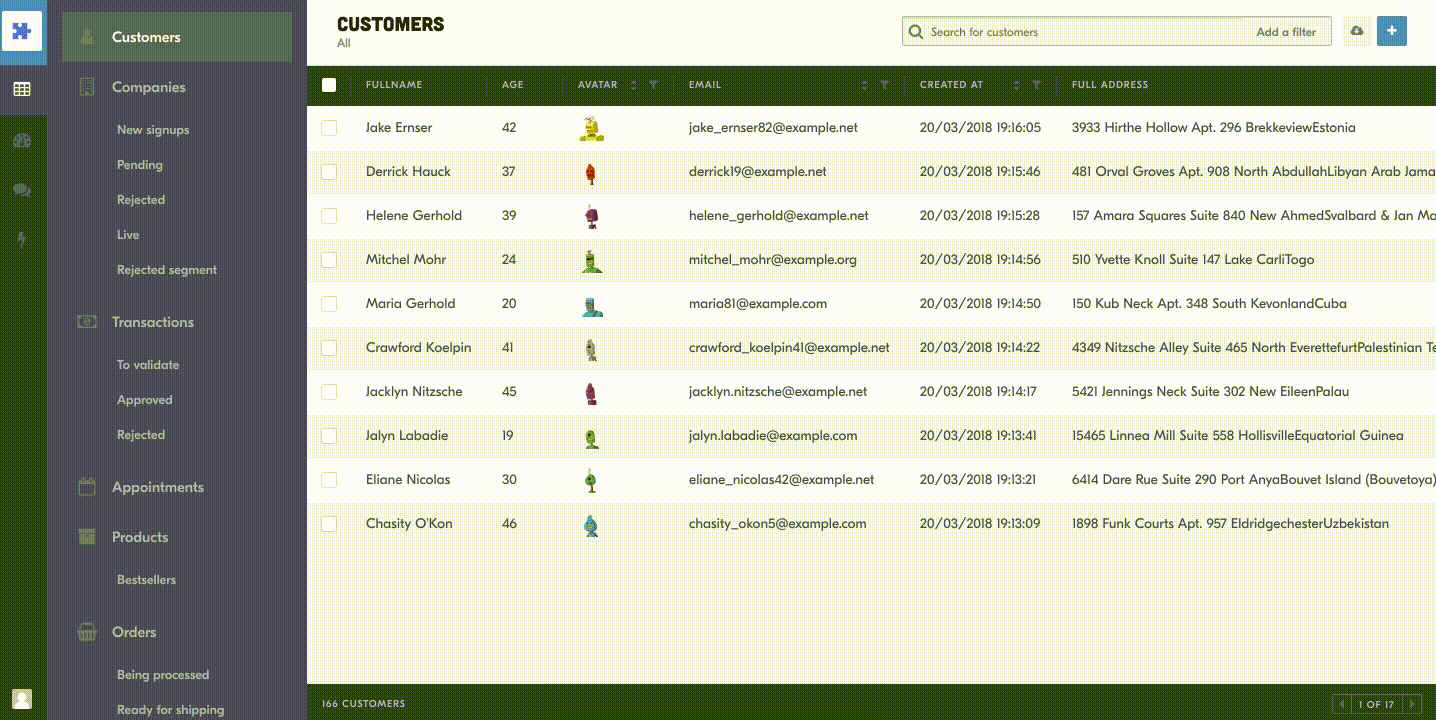Select Being processed under Orders
The width and height of the screenshot is (1436, 720).
point(163,675)
